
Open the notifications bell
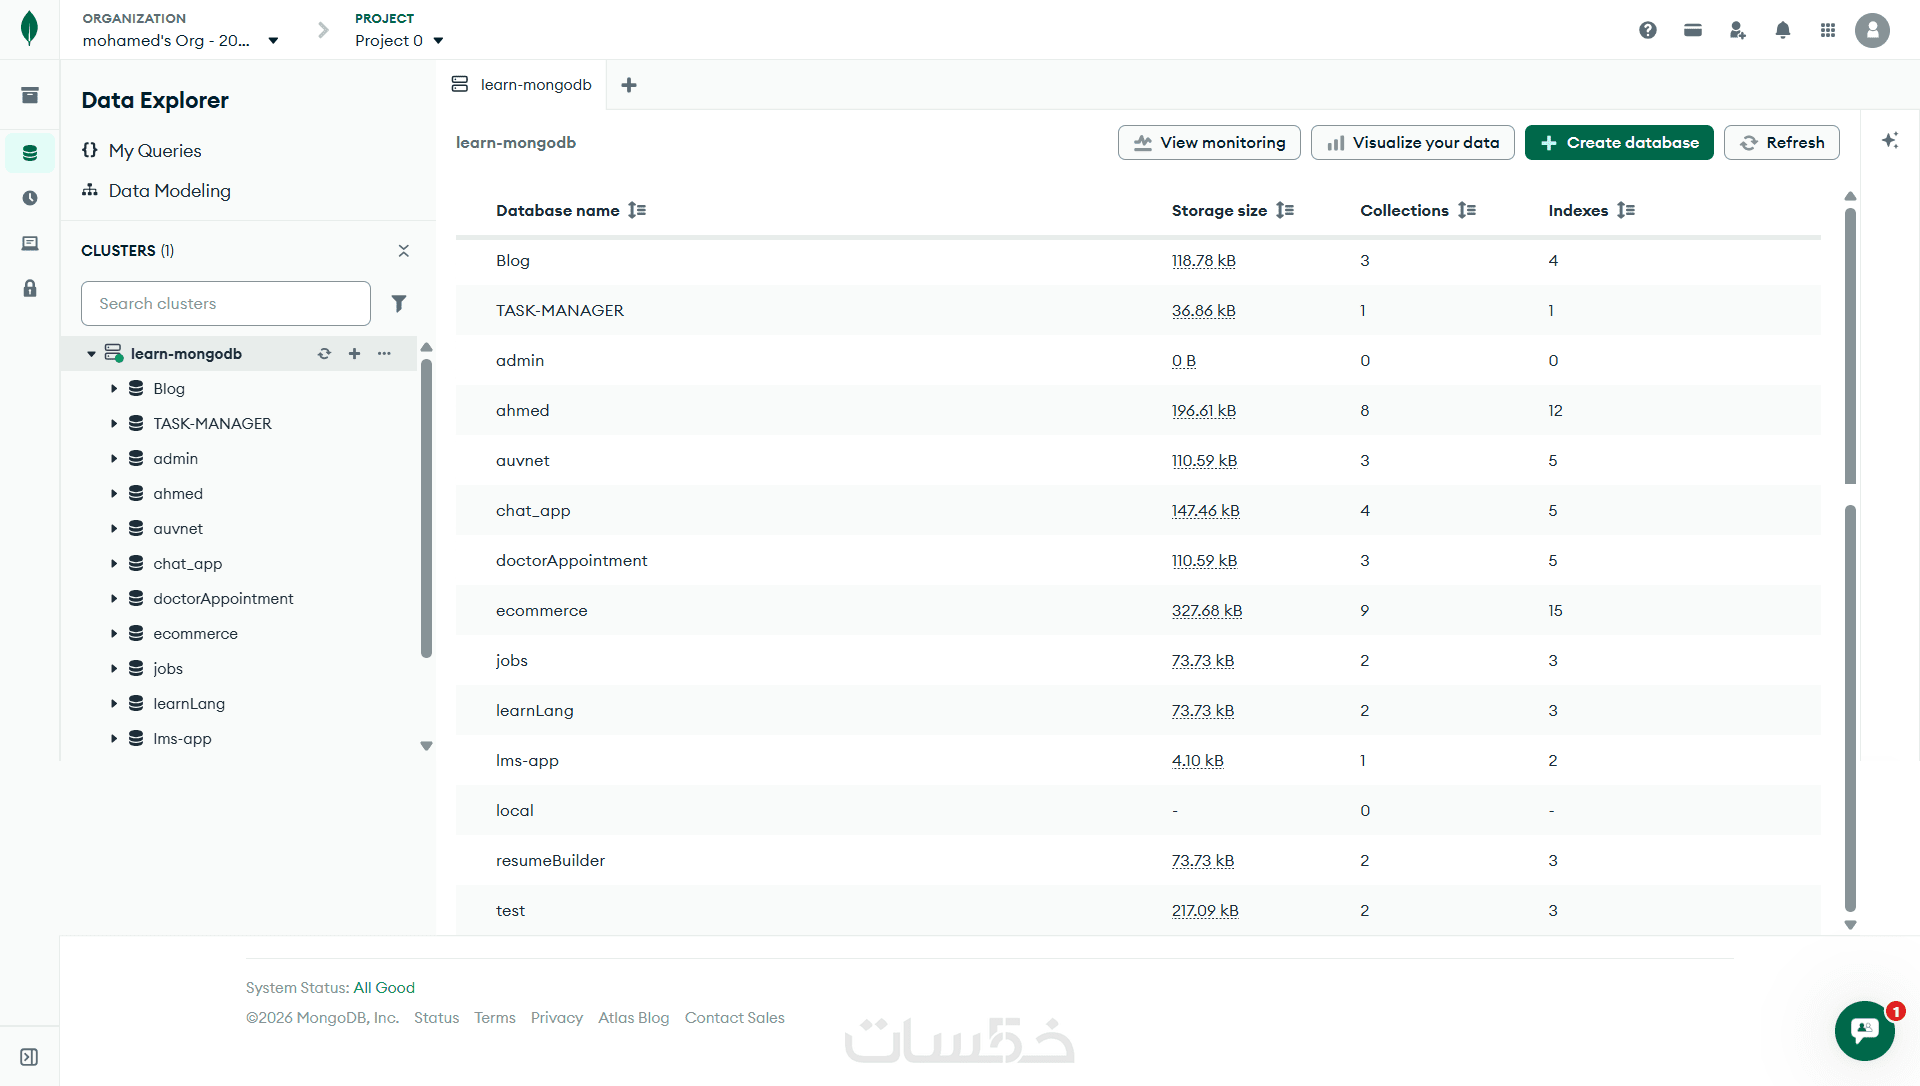coord(1782,30)
